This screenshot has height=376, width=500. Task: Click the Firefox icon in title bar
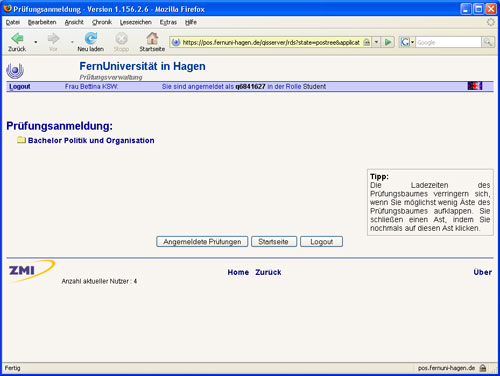(x=7, y=8)
